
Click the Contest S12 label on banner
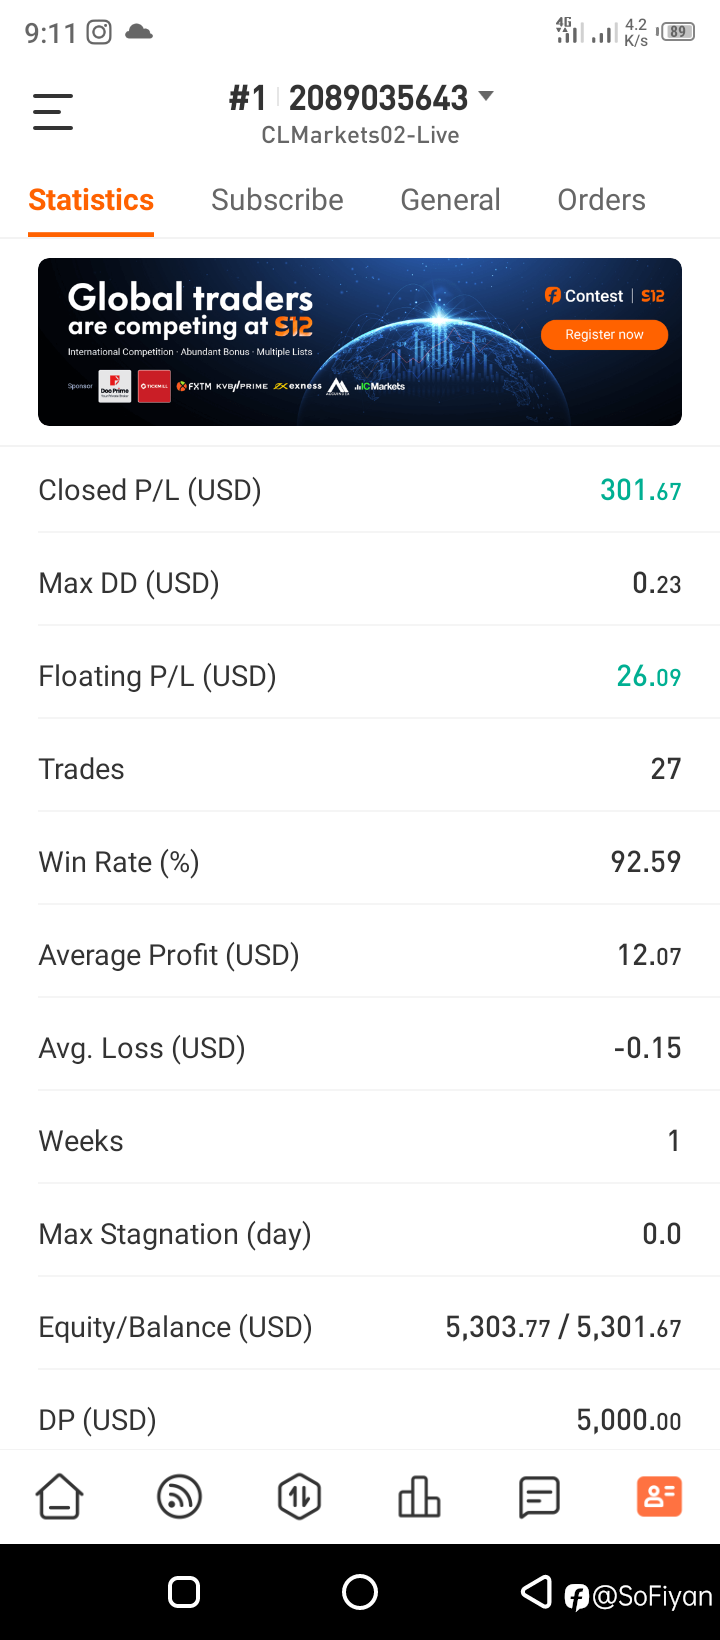604,296
